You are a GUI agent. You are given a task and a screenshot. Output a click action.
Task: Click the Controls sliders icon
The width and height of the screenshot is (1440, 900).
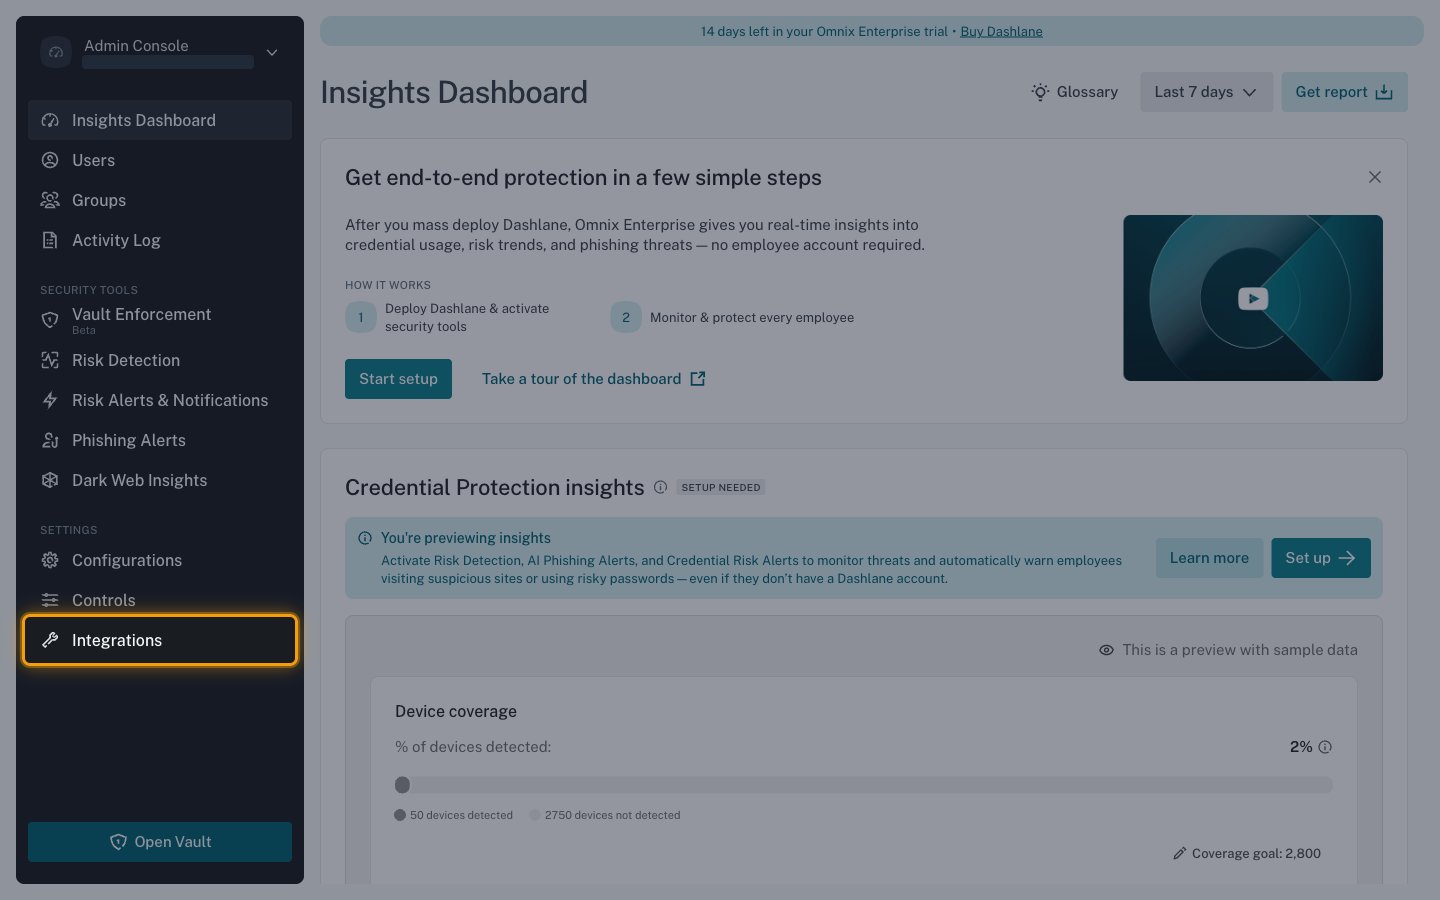coord(50,600)
